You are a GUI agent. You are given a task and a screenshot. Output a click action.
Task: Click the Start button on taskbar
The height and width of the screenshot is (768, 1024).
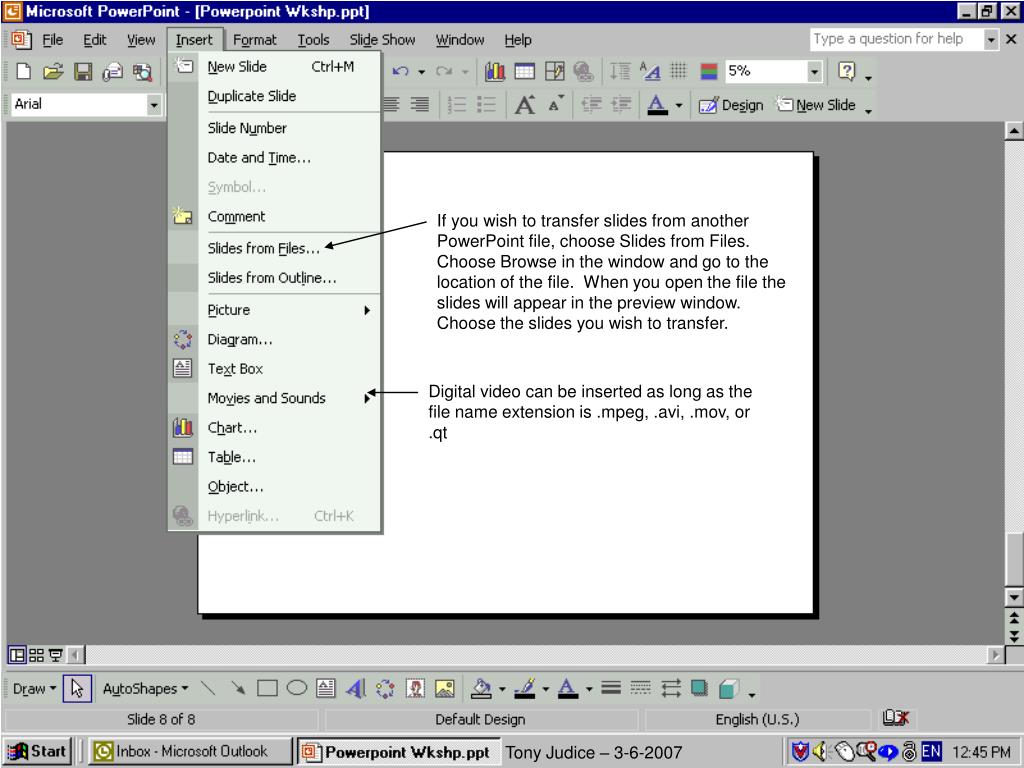(37, 751)
